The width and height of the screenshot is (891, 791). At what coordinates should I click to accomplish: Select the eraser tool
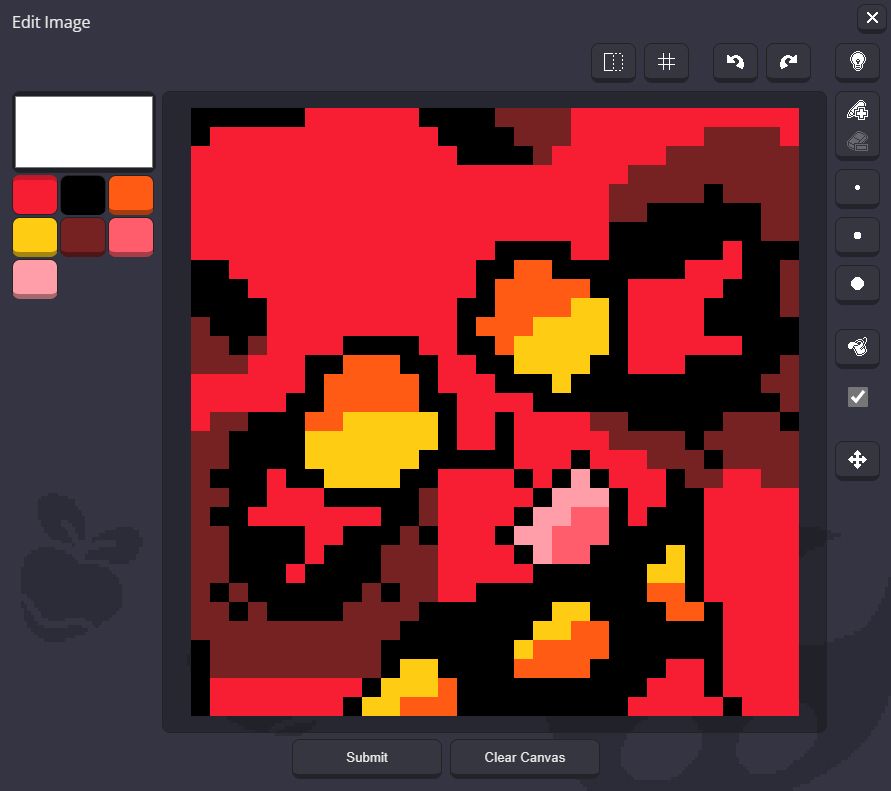coord(857,141)
